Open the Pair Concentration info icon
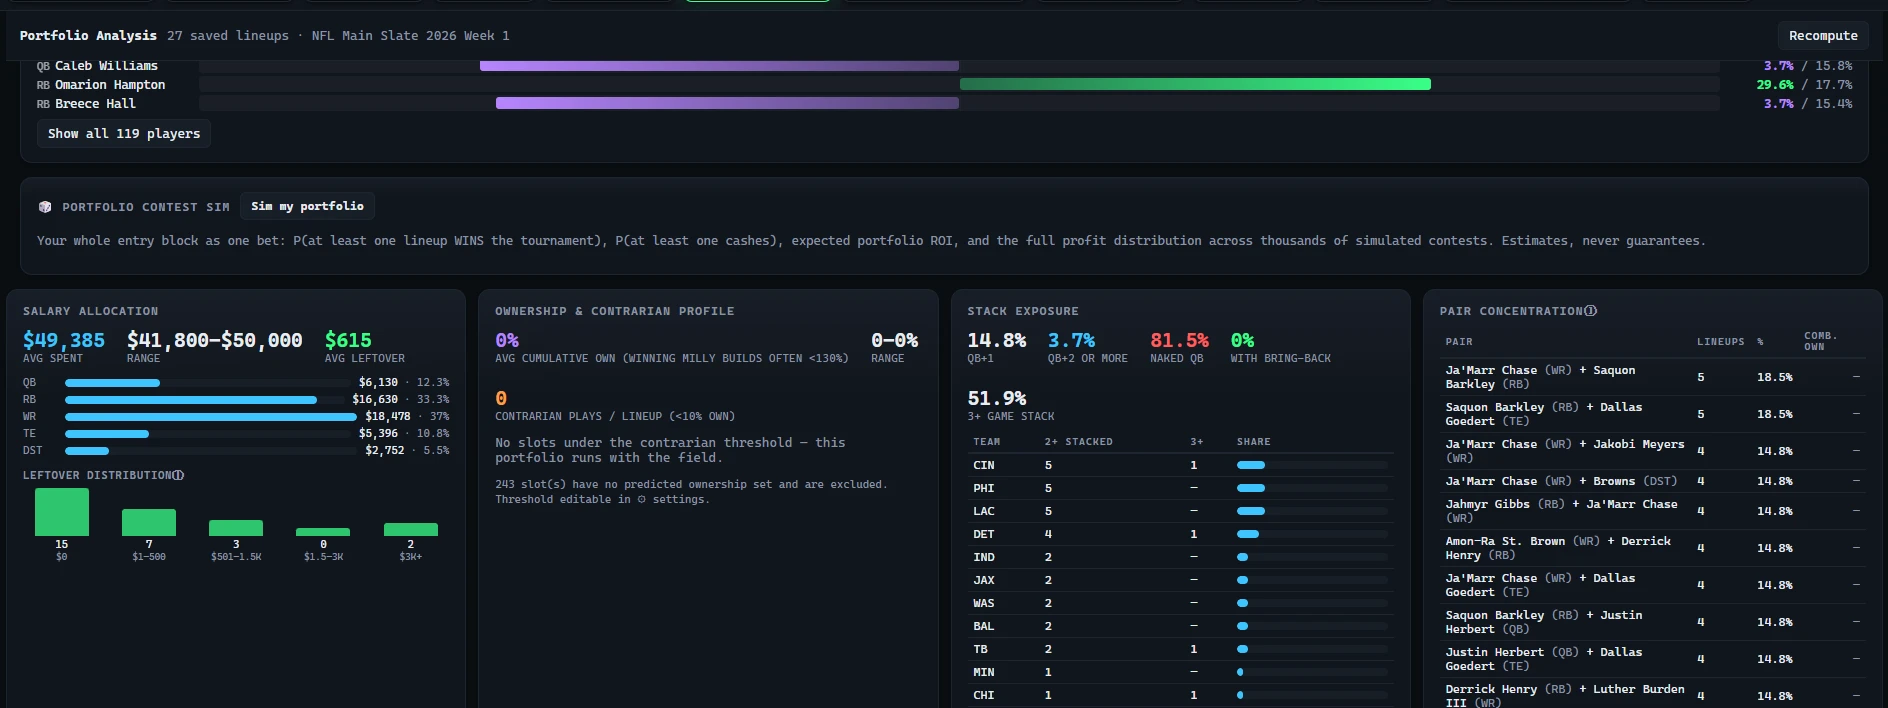Screen dimensions: 1888x708 (x=1591, y=311)
